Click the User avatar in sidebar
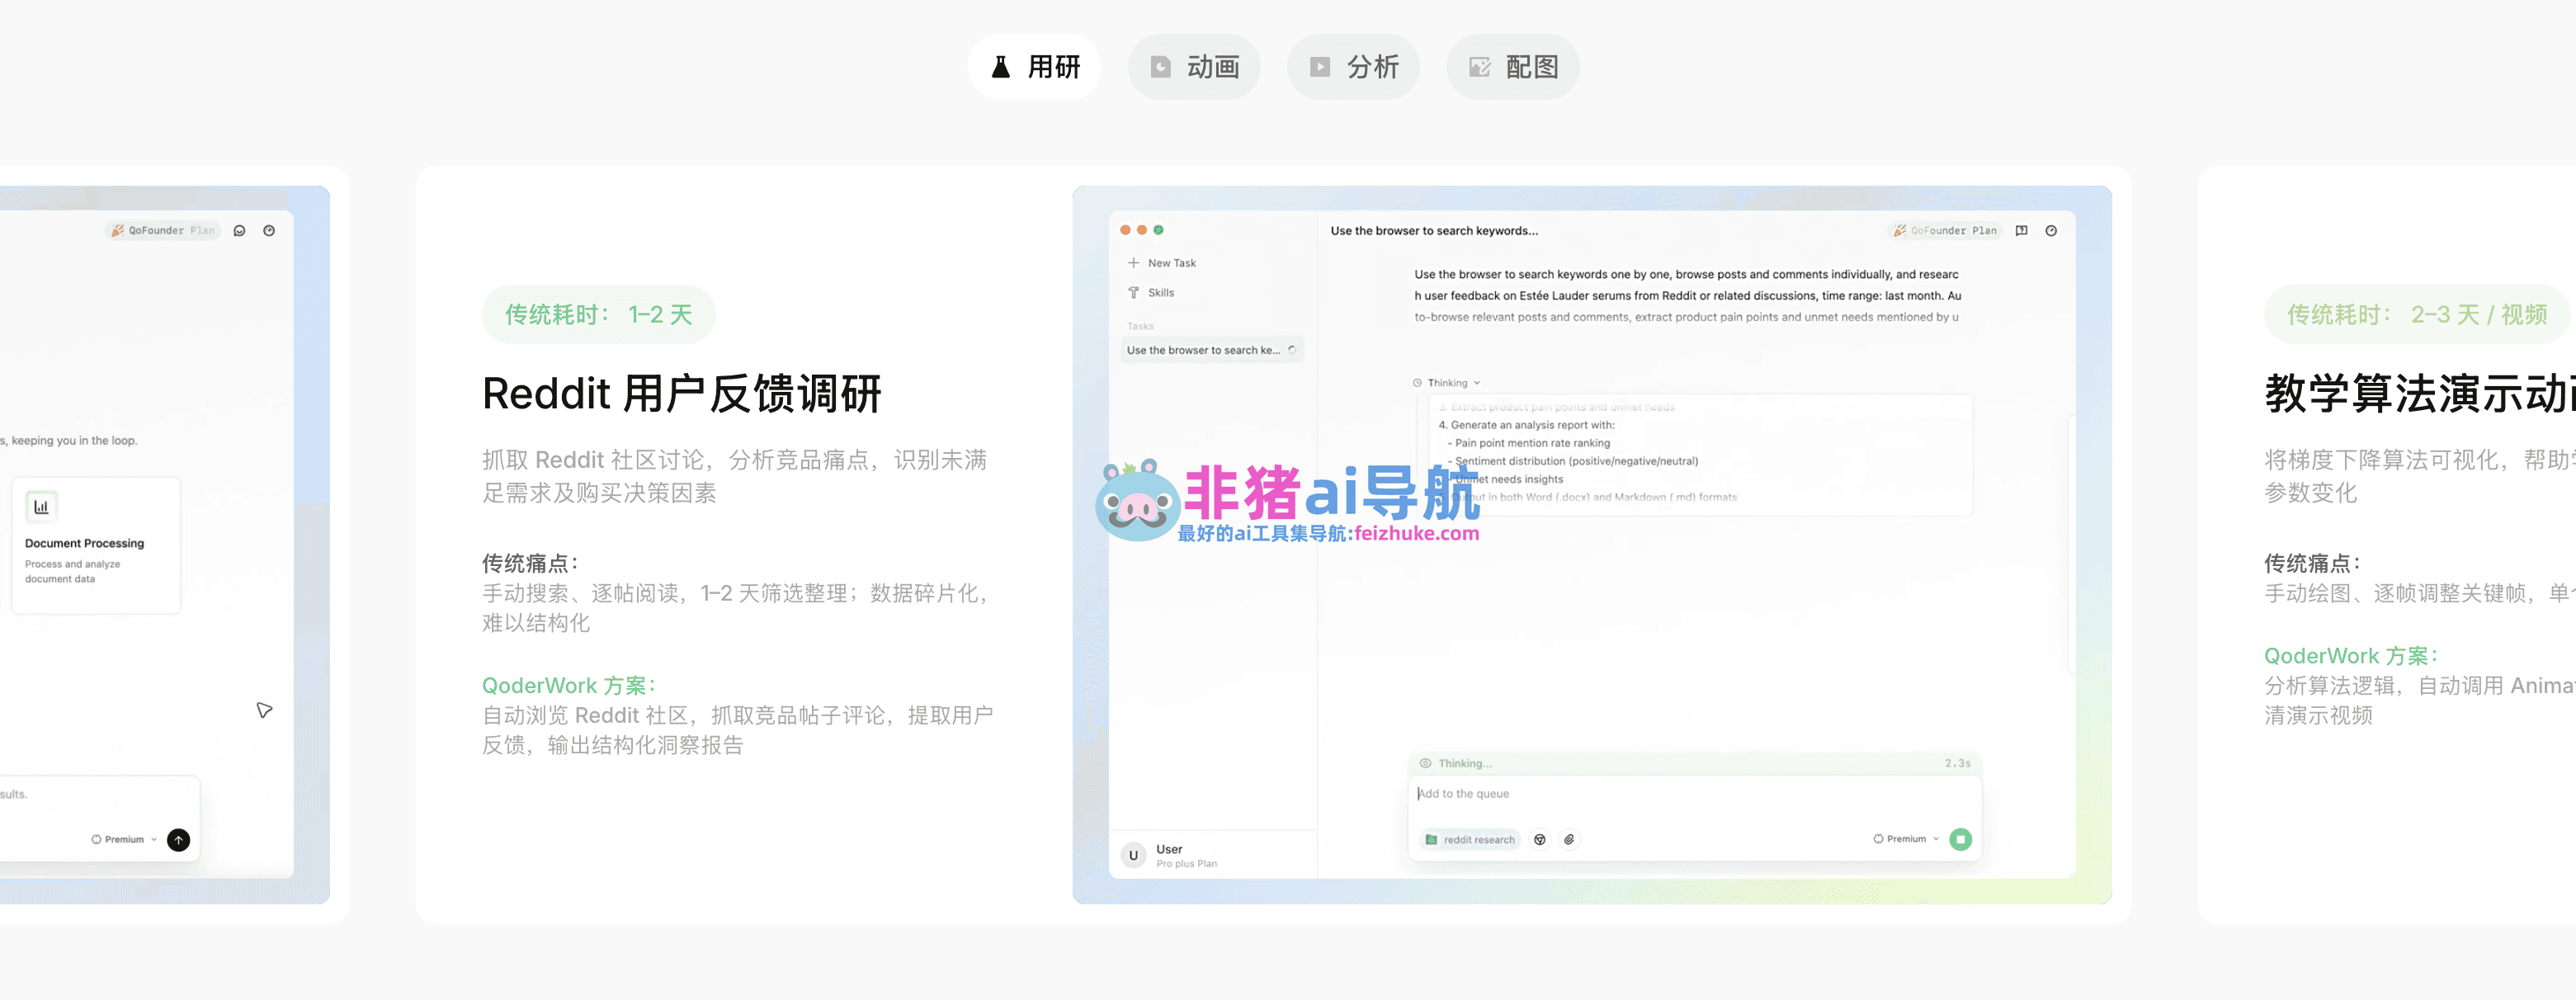2576x1000 pixels. pos(1133,855)
